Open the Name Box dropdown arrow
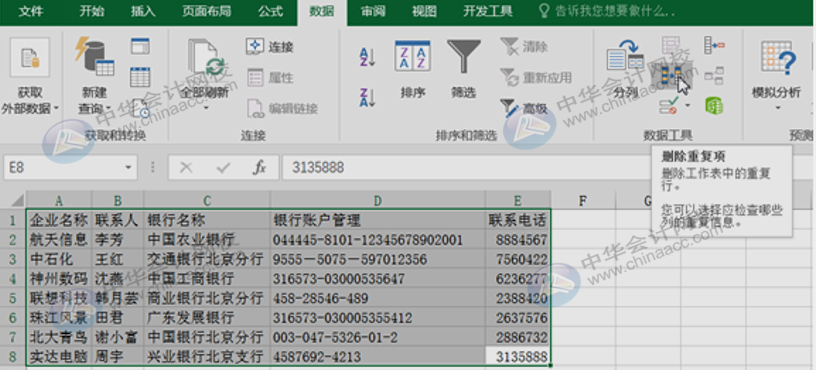This screenshot has width=816, height=370. 128,168
